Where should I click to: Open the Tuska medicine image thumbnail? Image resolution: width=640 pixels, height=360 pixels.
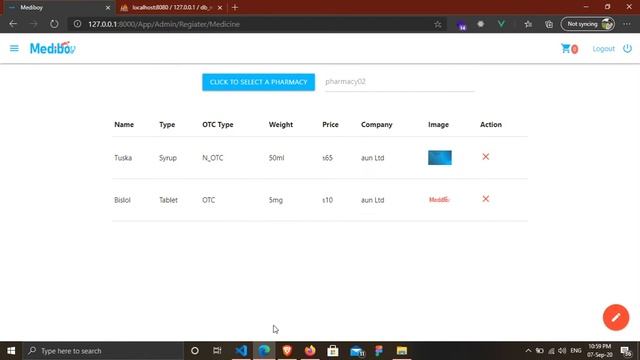pyautogui.click(x=440, y=158)
